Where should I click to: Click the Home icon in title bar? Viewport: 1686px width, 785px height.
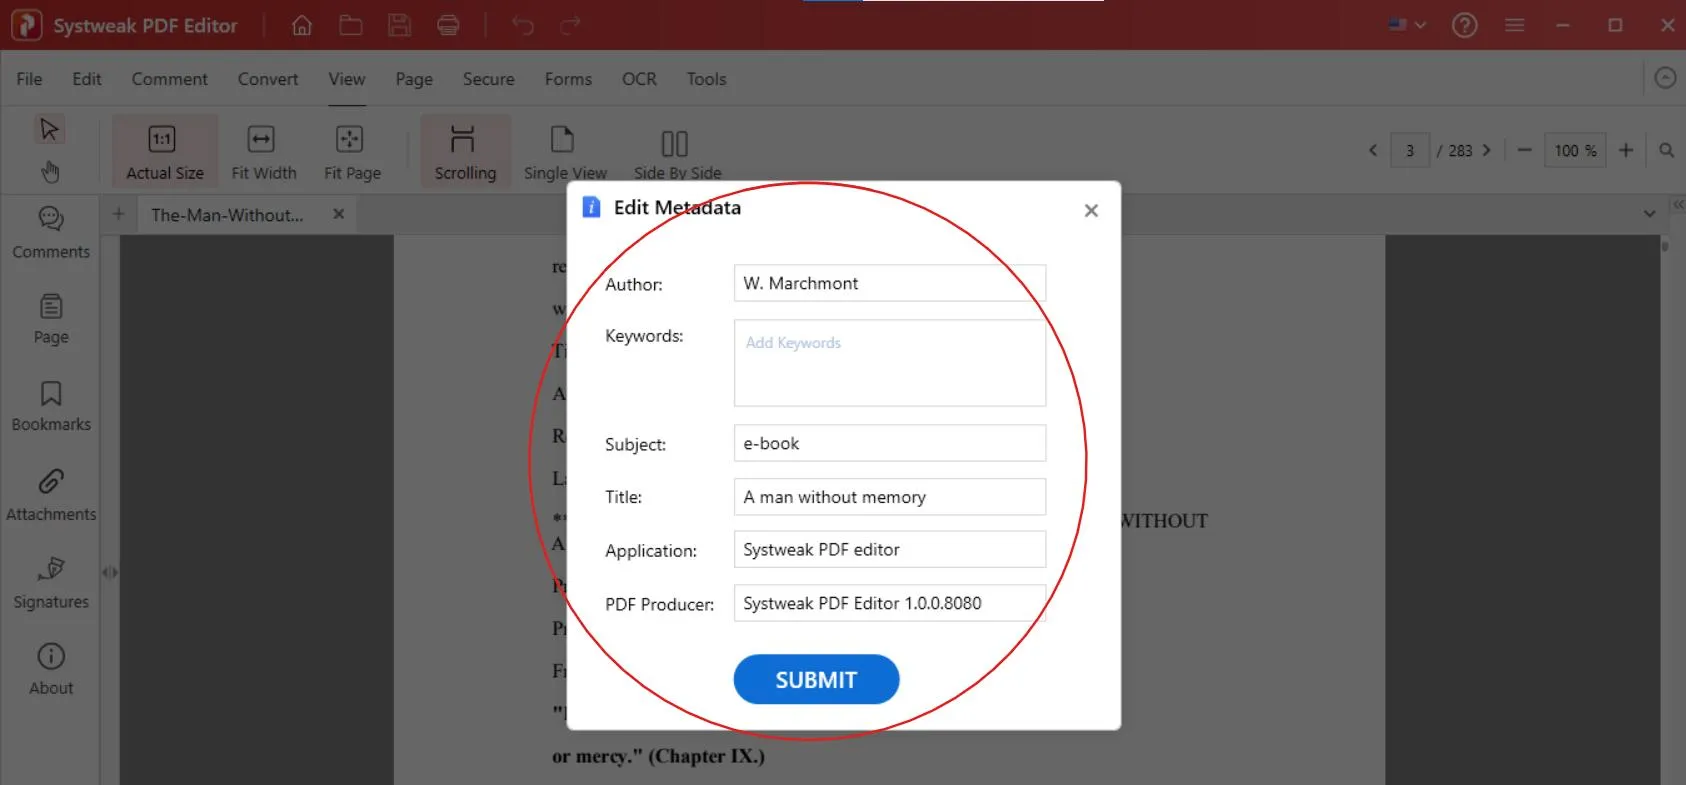[301, 25]
